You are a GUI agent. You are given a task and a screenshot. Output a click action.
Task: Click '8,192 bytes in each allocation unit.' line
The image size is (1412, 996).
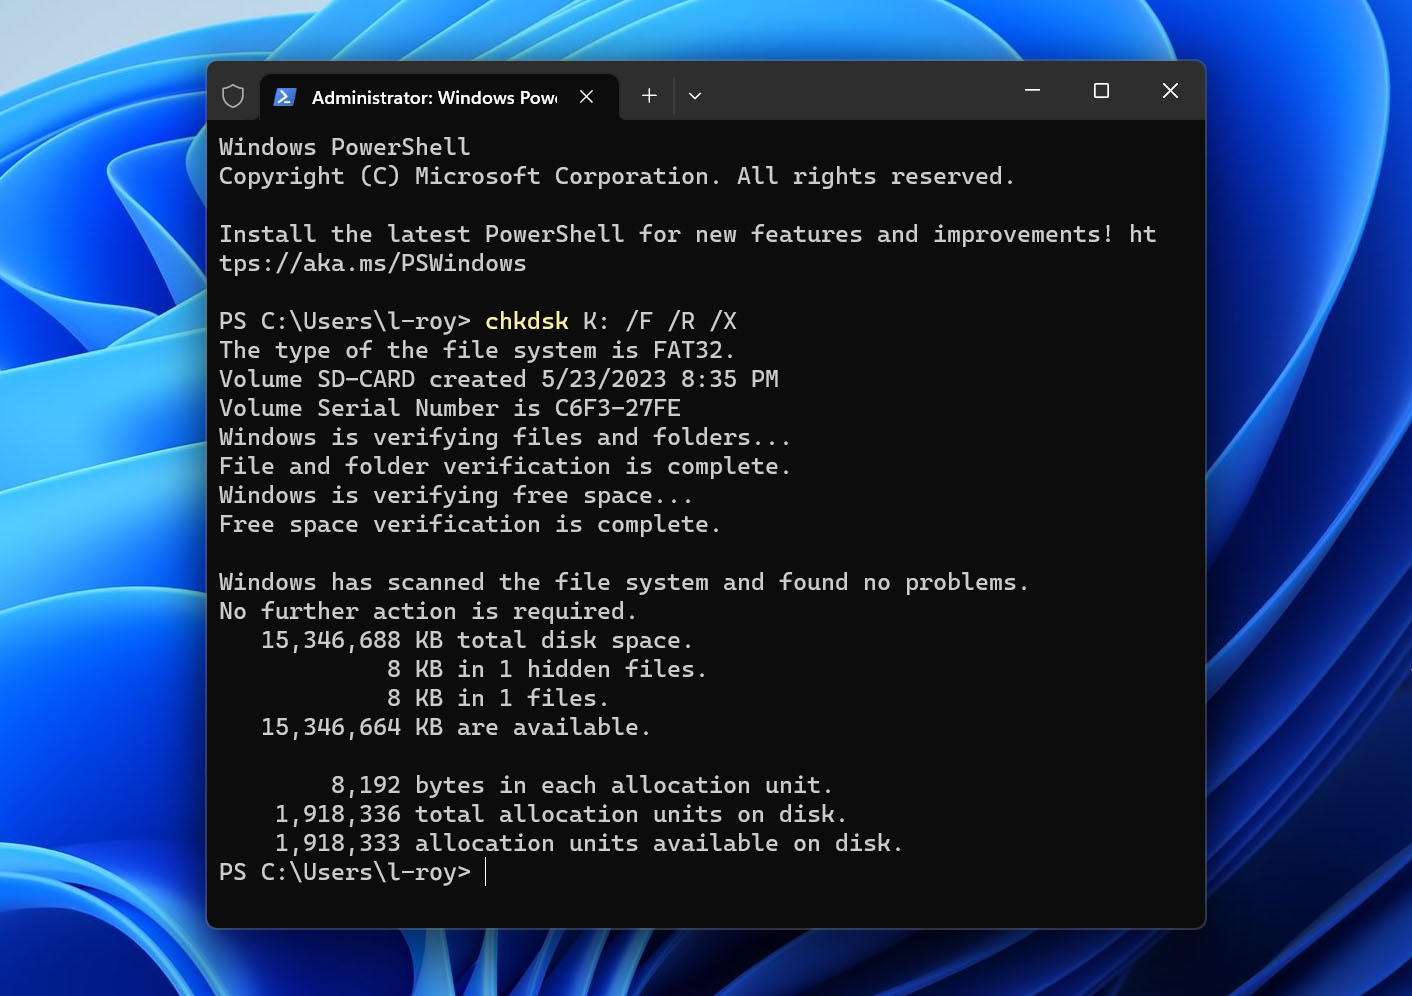click(x=582, y=785)
